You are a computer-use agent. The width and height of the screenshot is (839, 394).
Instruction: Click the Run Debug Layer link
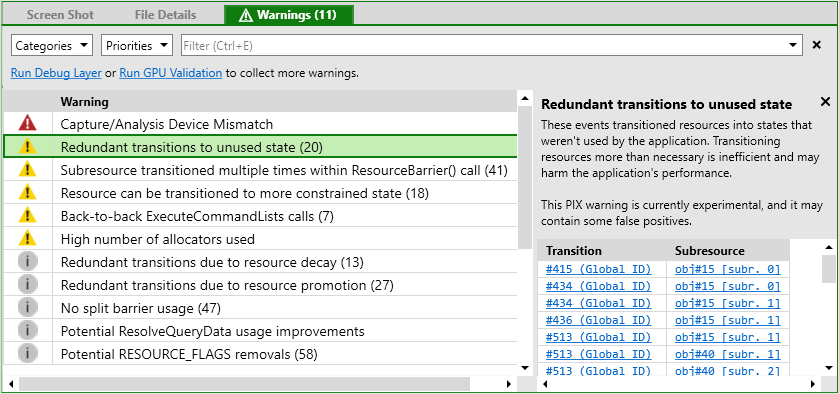click(x=56, y=73)
